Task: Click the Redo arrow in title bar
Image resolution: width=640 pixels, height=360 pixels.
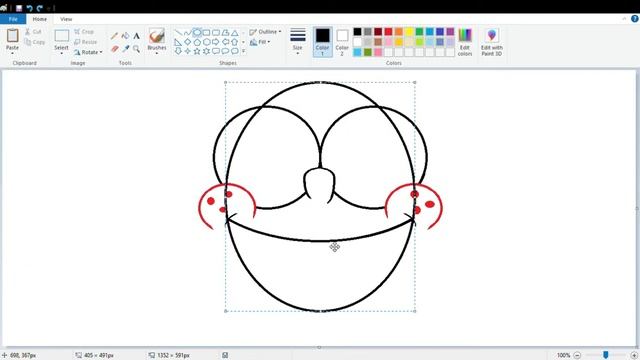Action: 40,8
